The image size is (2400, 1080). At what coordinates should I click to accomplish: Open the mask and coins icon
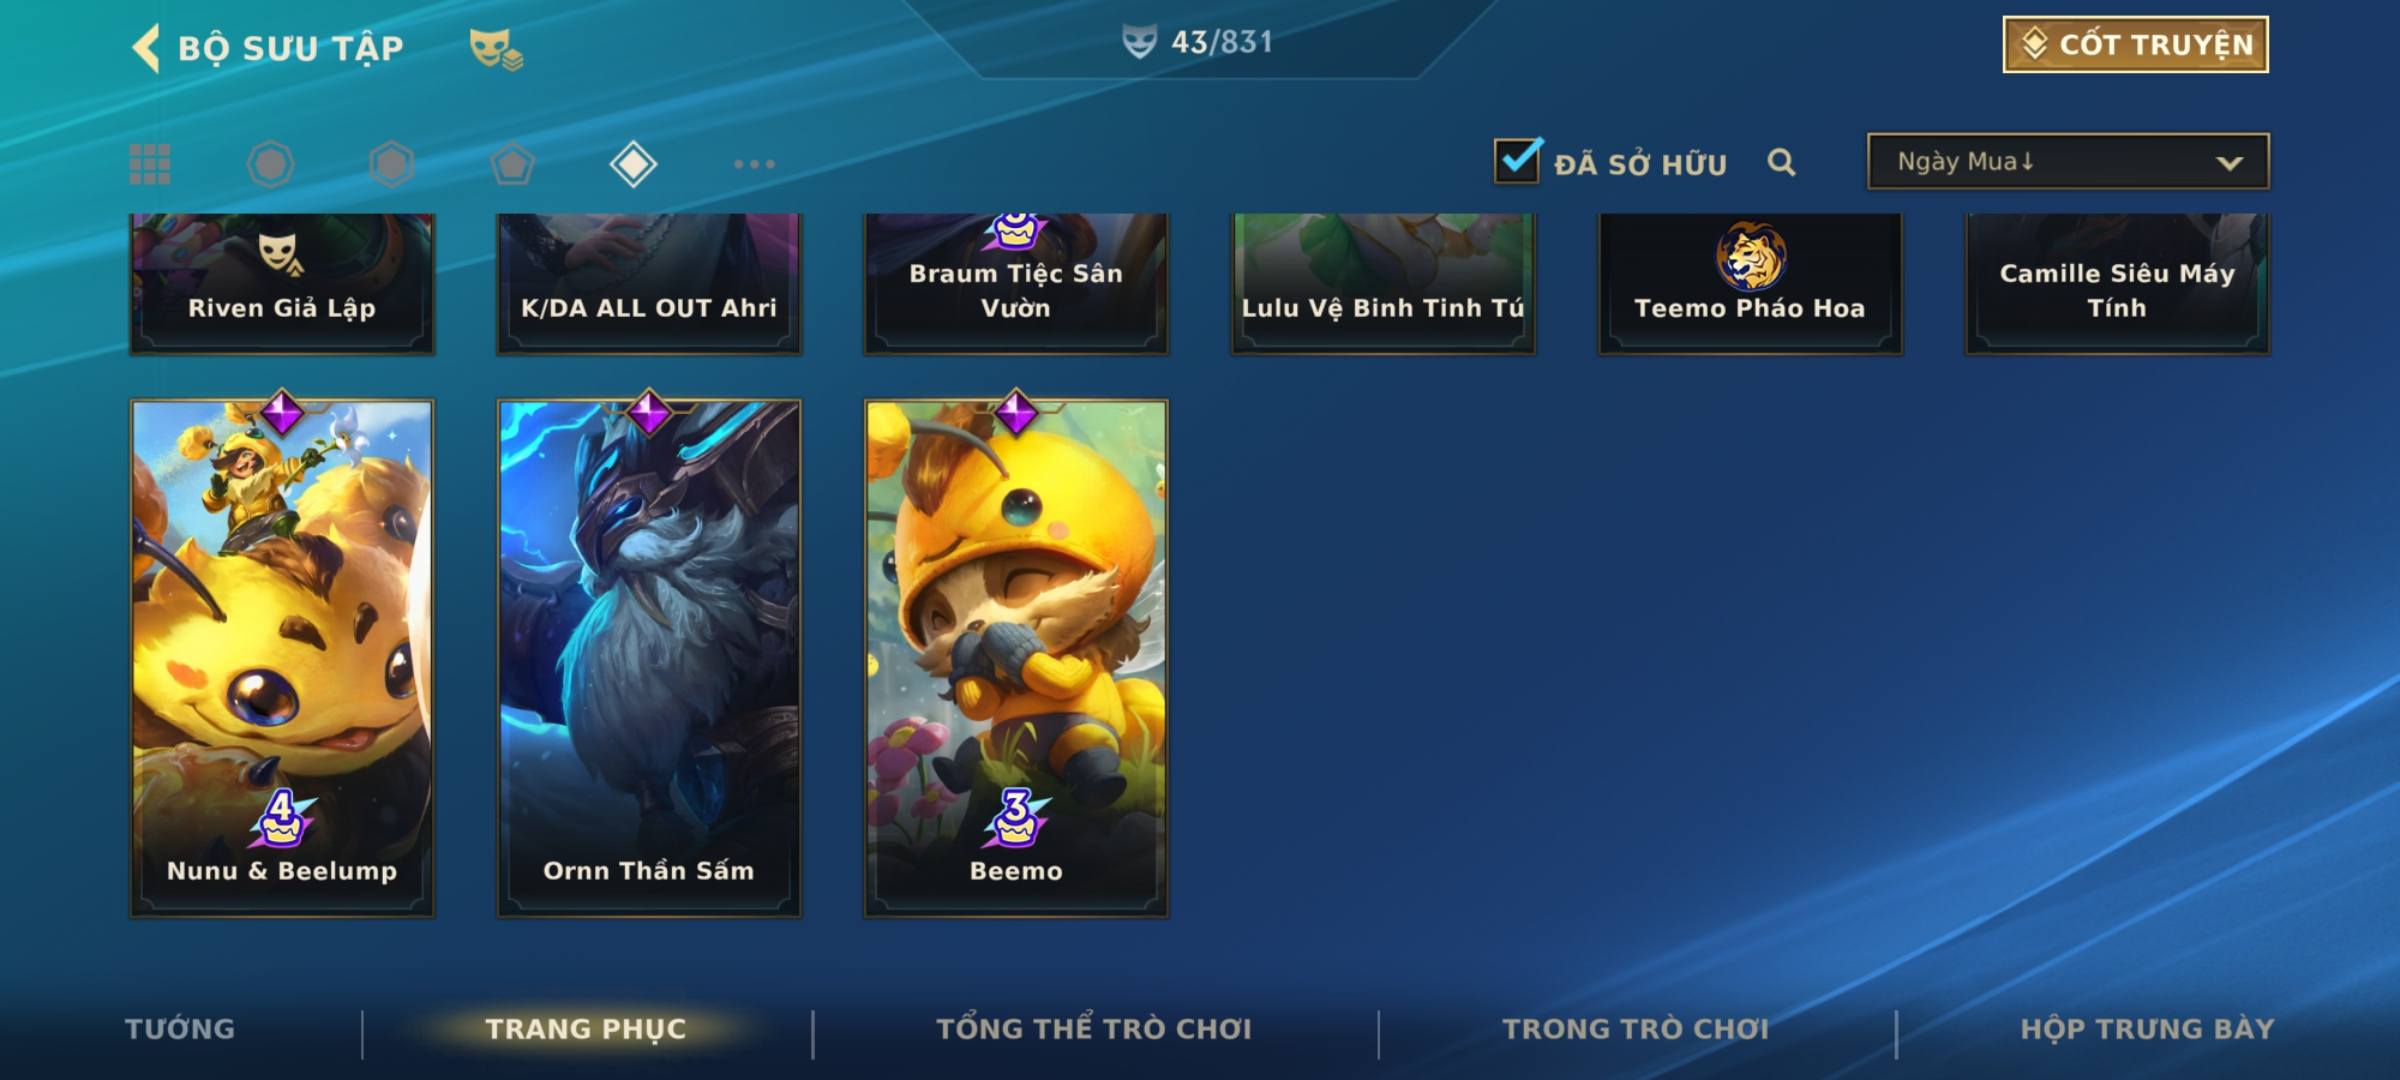click(x=496, y=48)
